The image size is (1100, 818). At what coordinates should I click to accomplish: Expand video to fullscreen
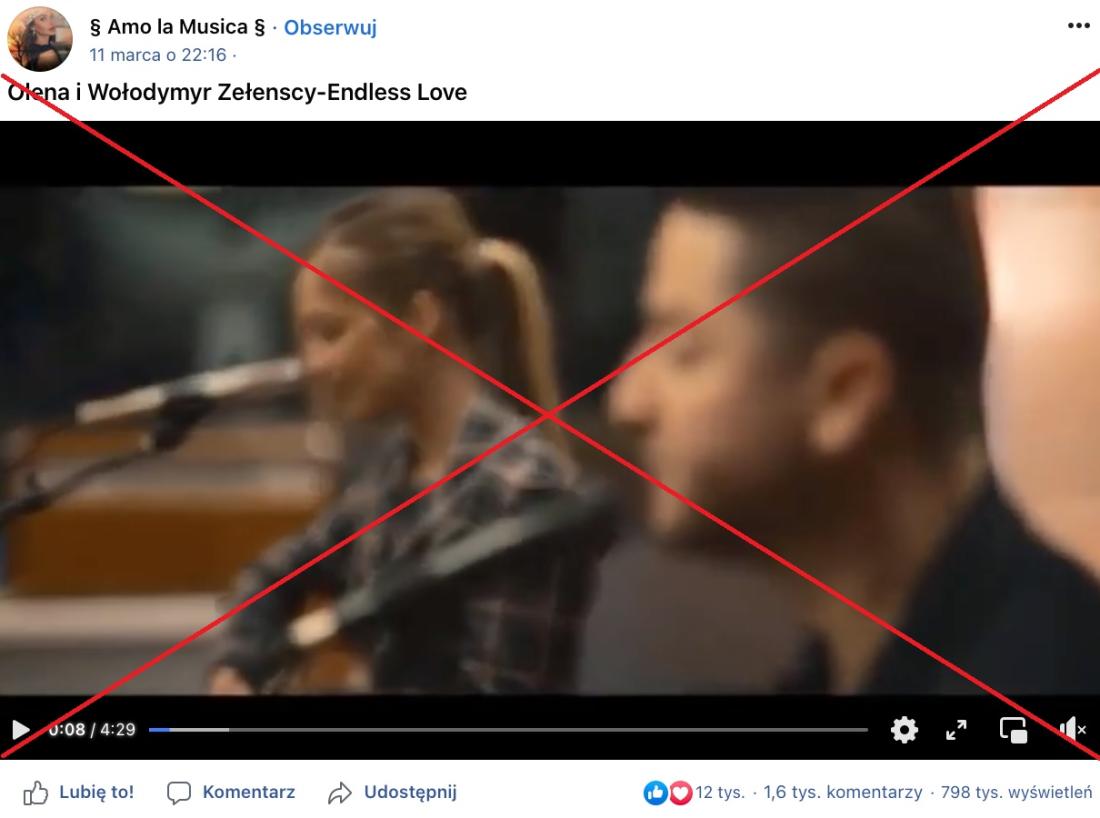956,730
